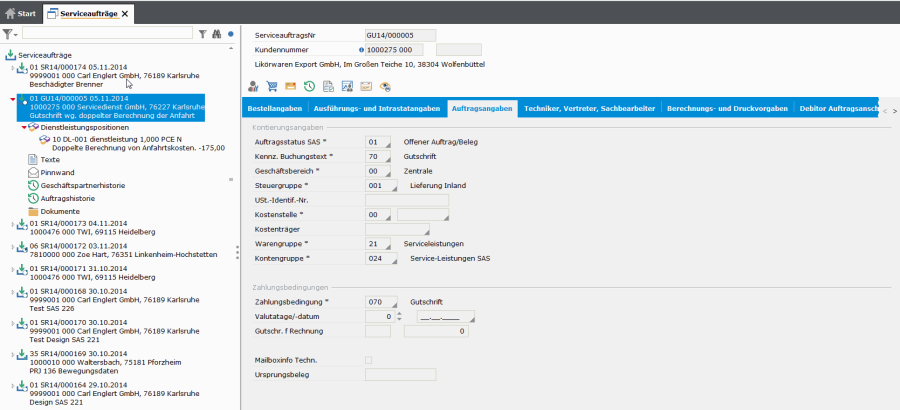Open Zahlungsbedingung dropdown field
The width and height of the screenshot is (900, 410).
[381, 302]
